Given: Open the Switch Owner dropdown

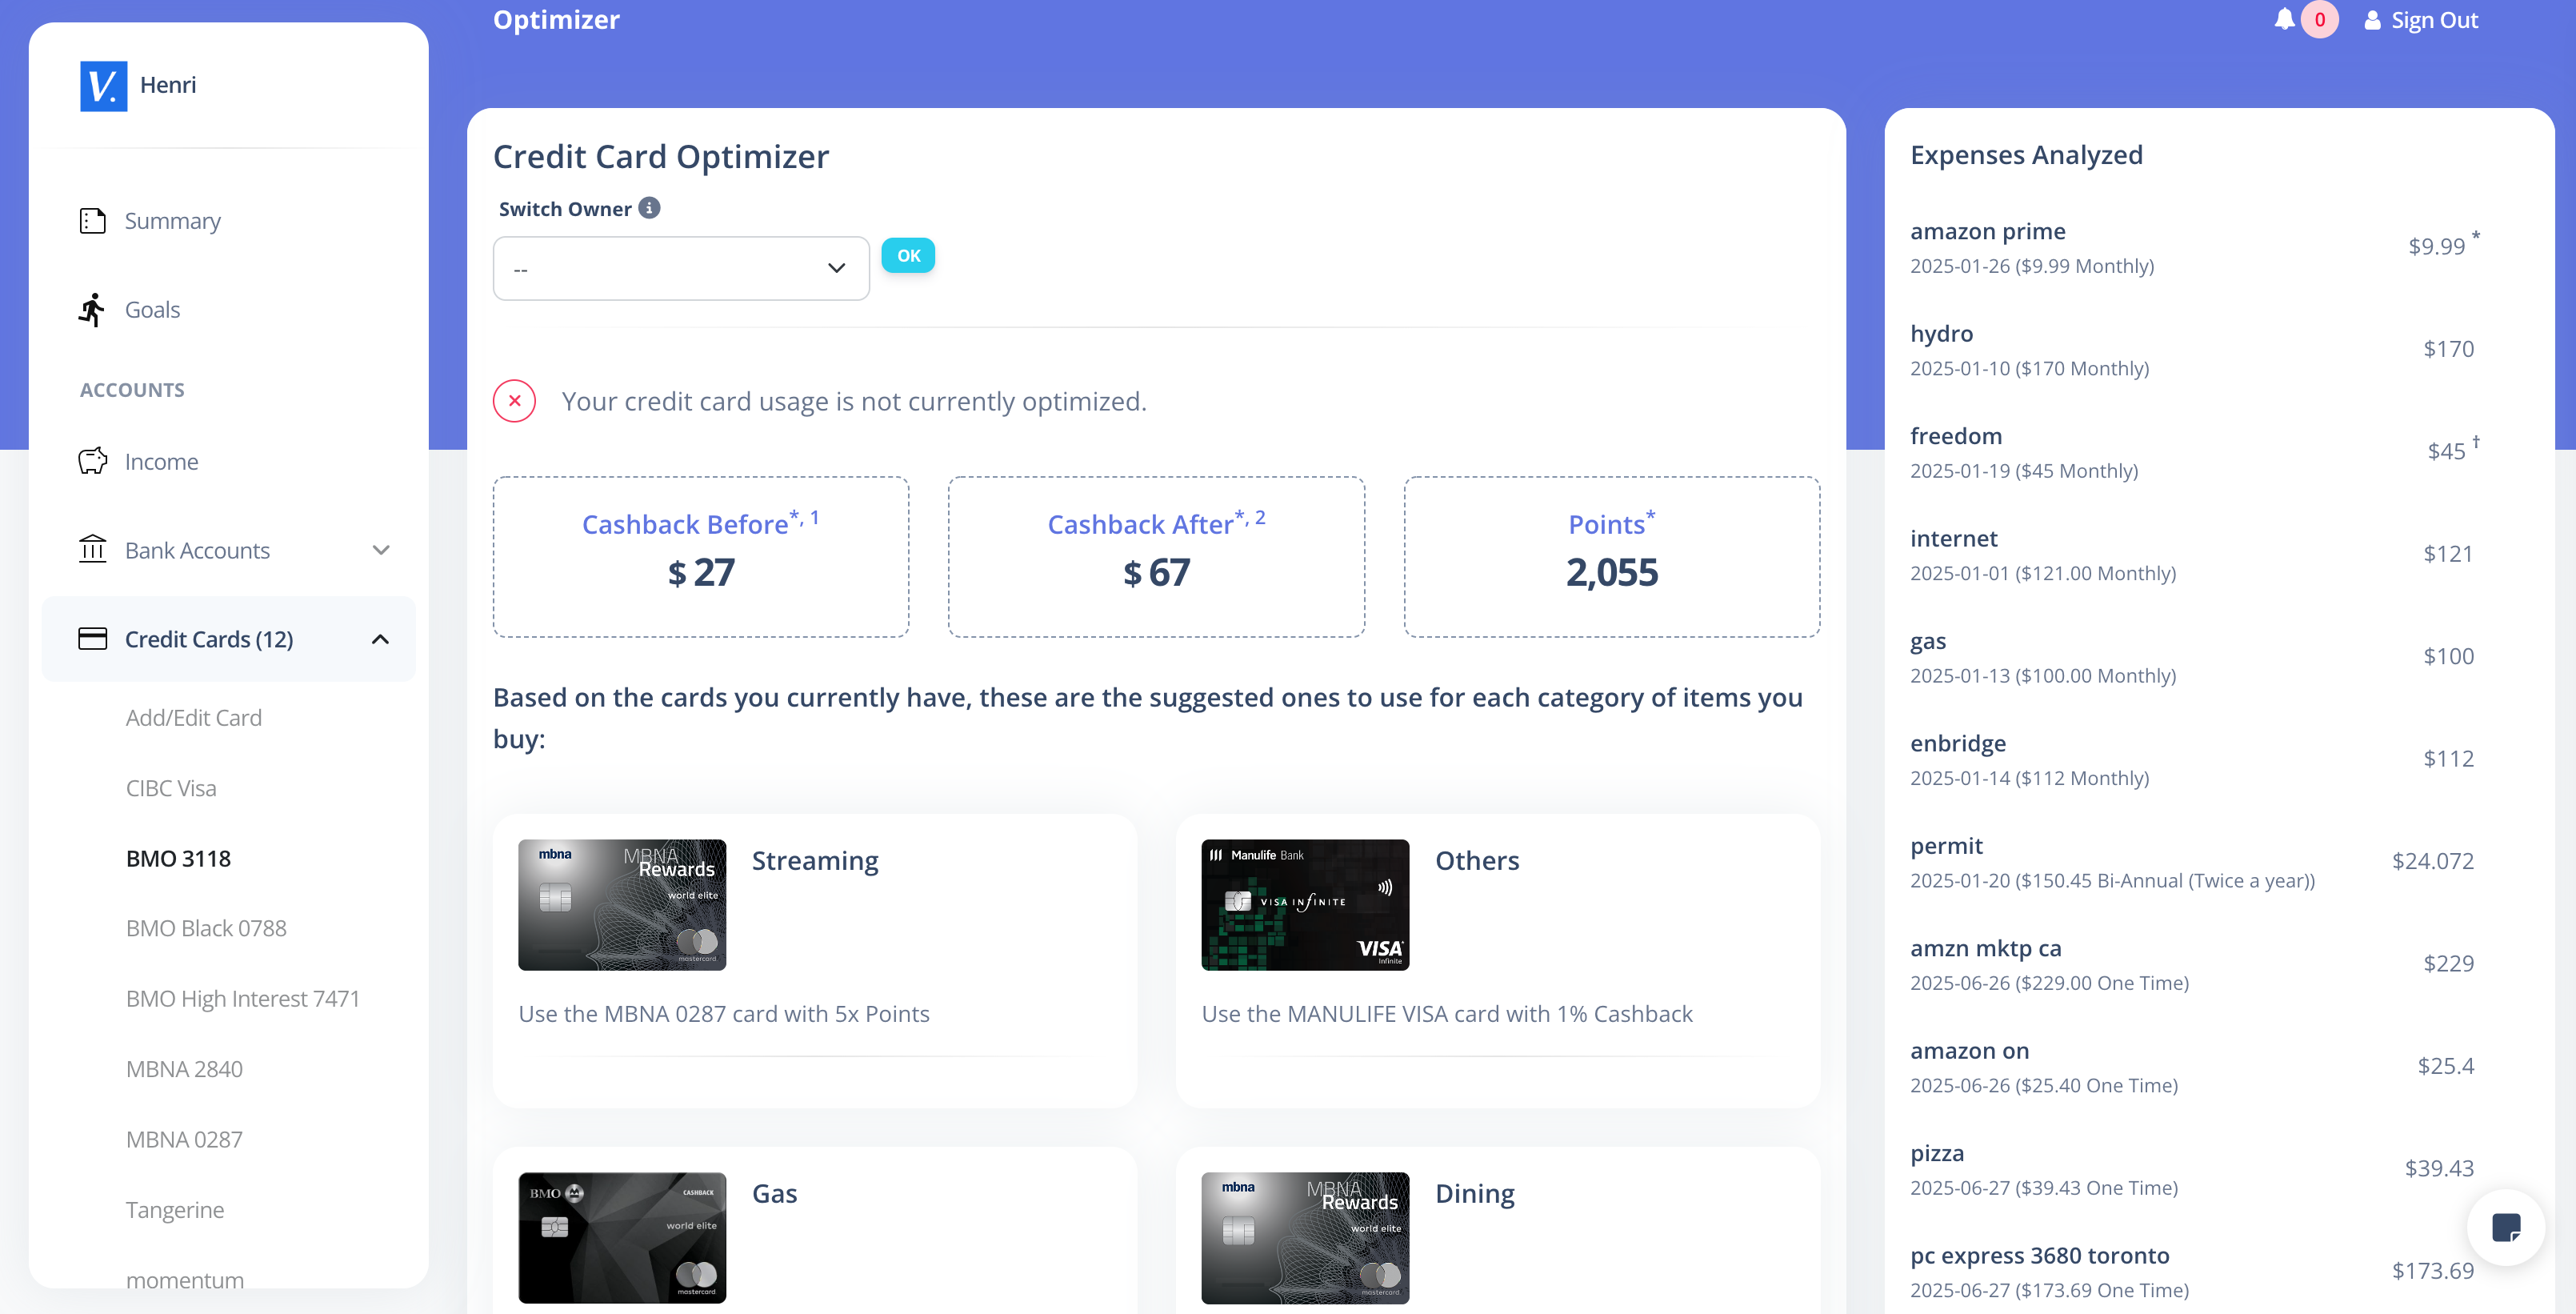Looking at the screenshot, I should [x=681, y=268].
